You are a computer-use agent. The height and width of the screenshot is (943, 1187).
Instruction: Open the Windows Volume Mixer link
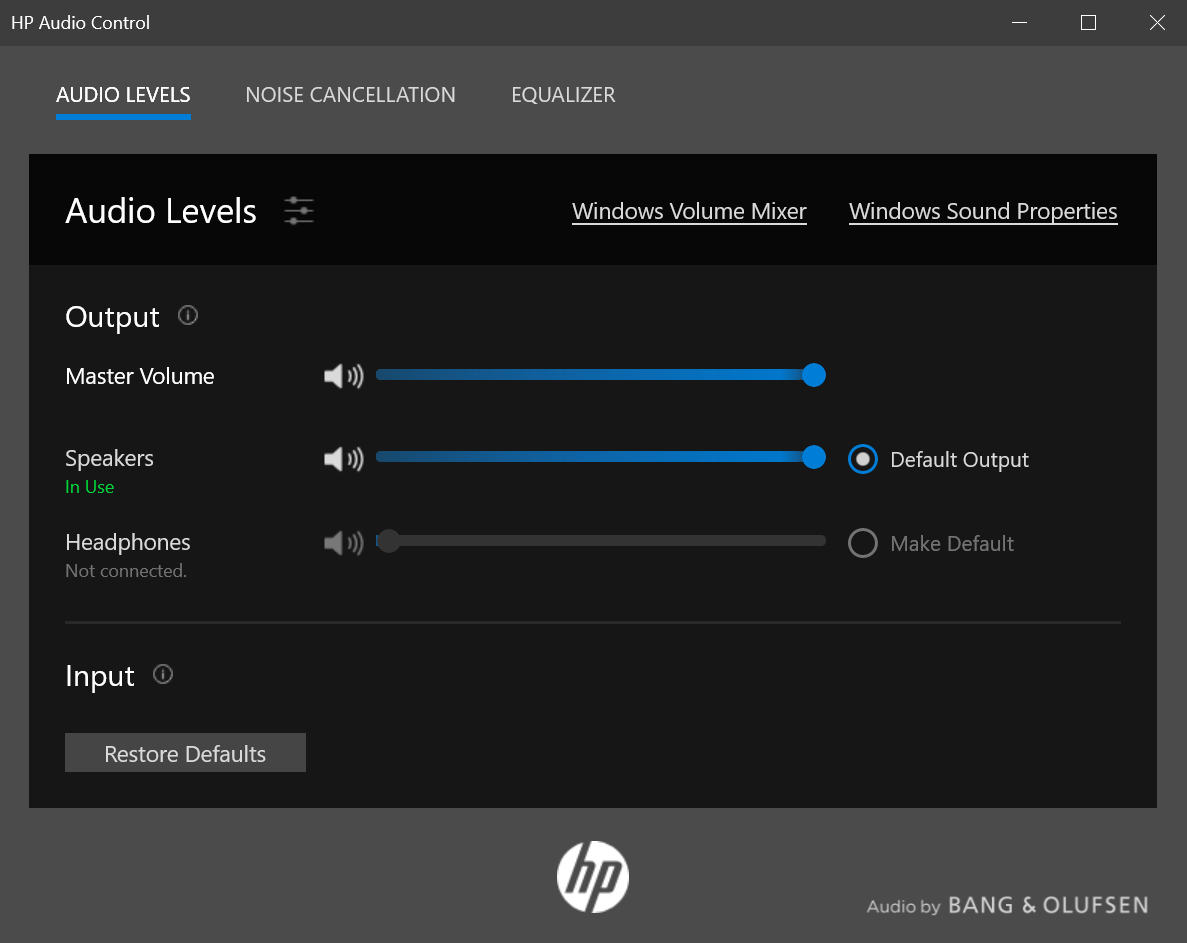(689, 212)
